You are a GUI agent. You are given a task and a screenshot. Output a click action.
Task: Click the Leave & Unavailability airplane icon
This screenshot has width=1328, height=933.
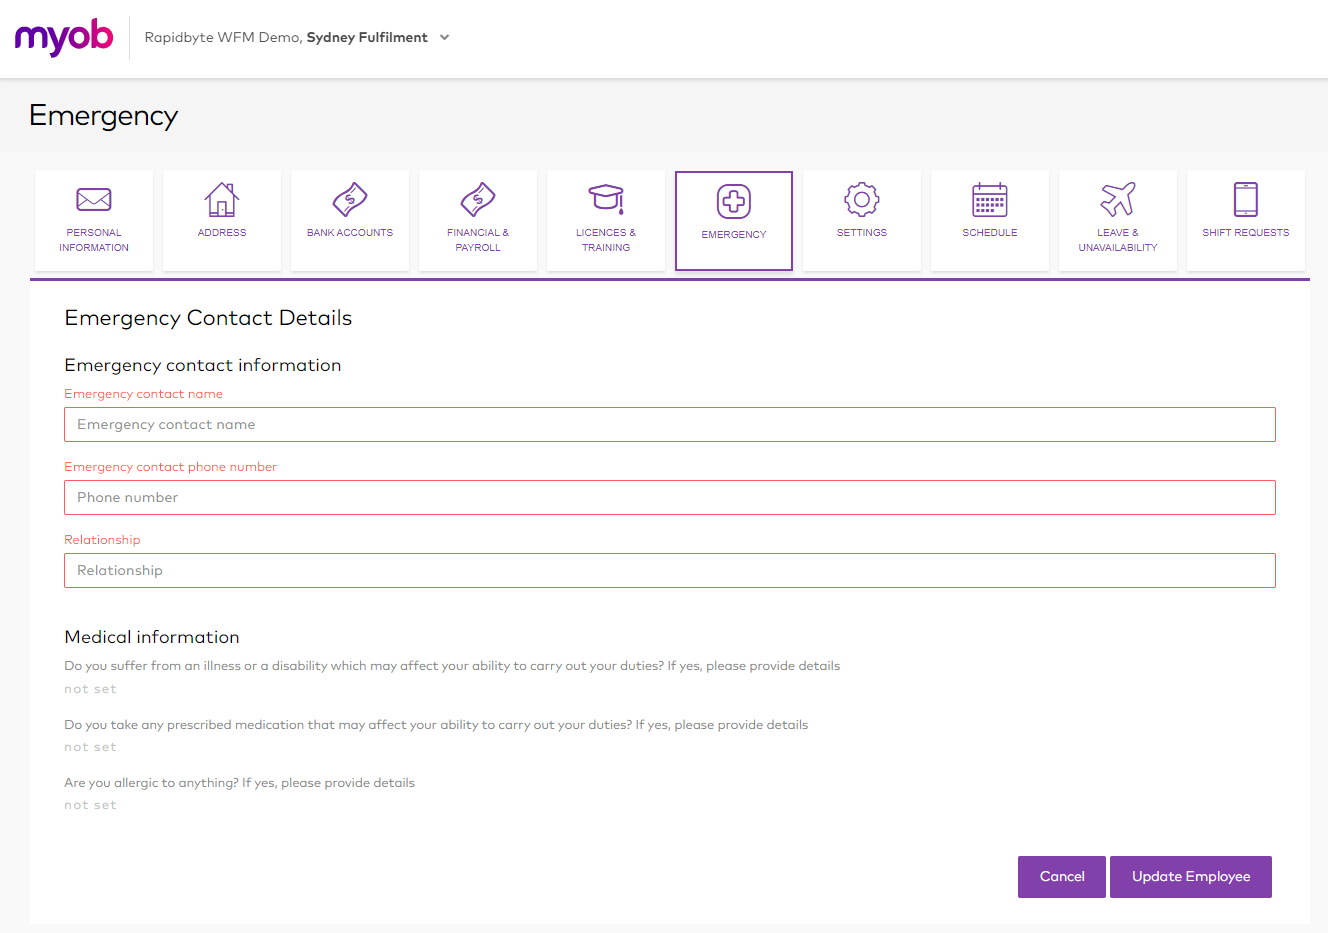click(1117, 199)
